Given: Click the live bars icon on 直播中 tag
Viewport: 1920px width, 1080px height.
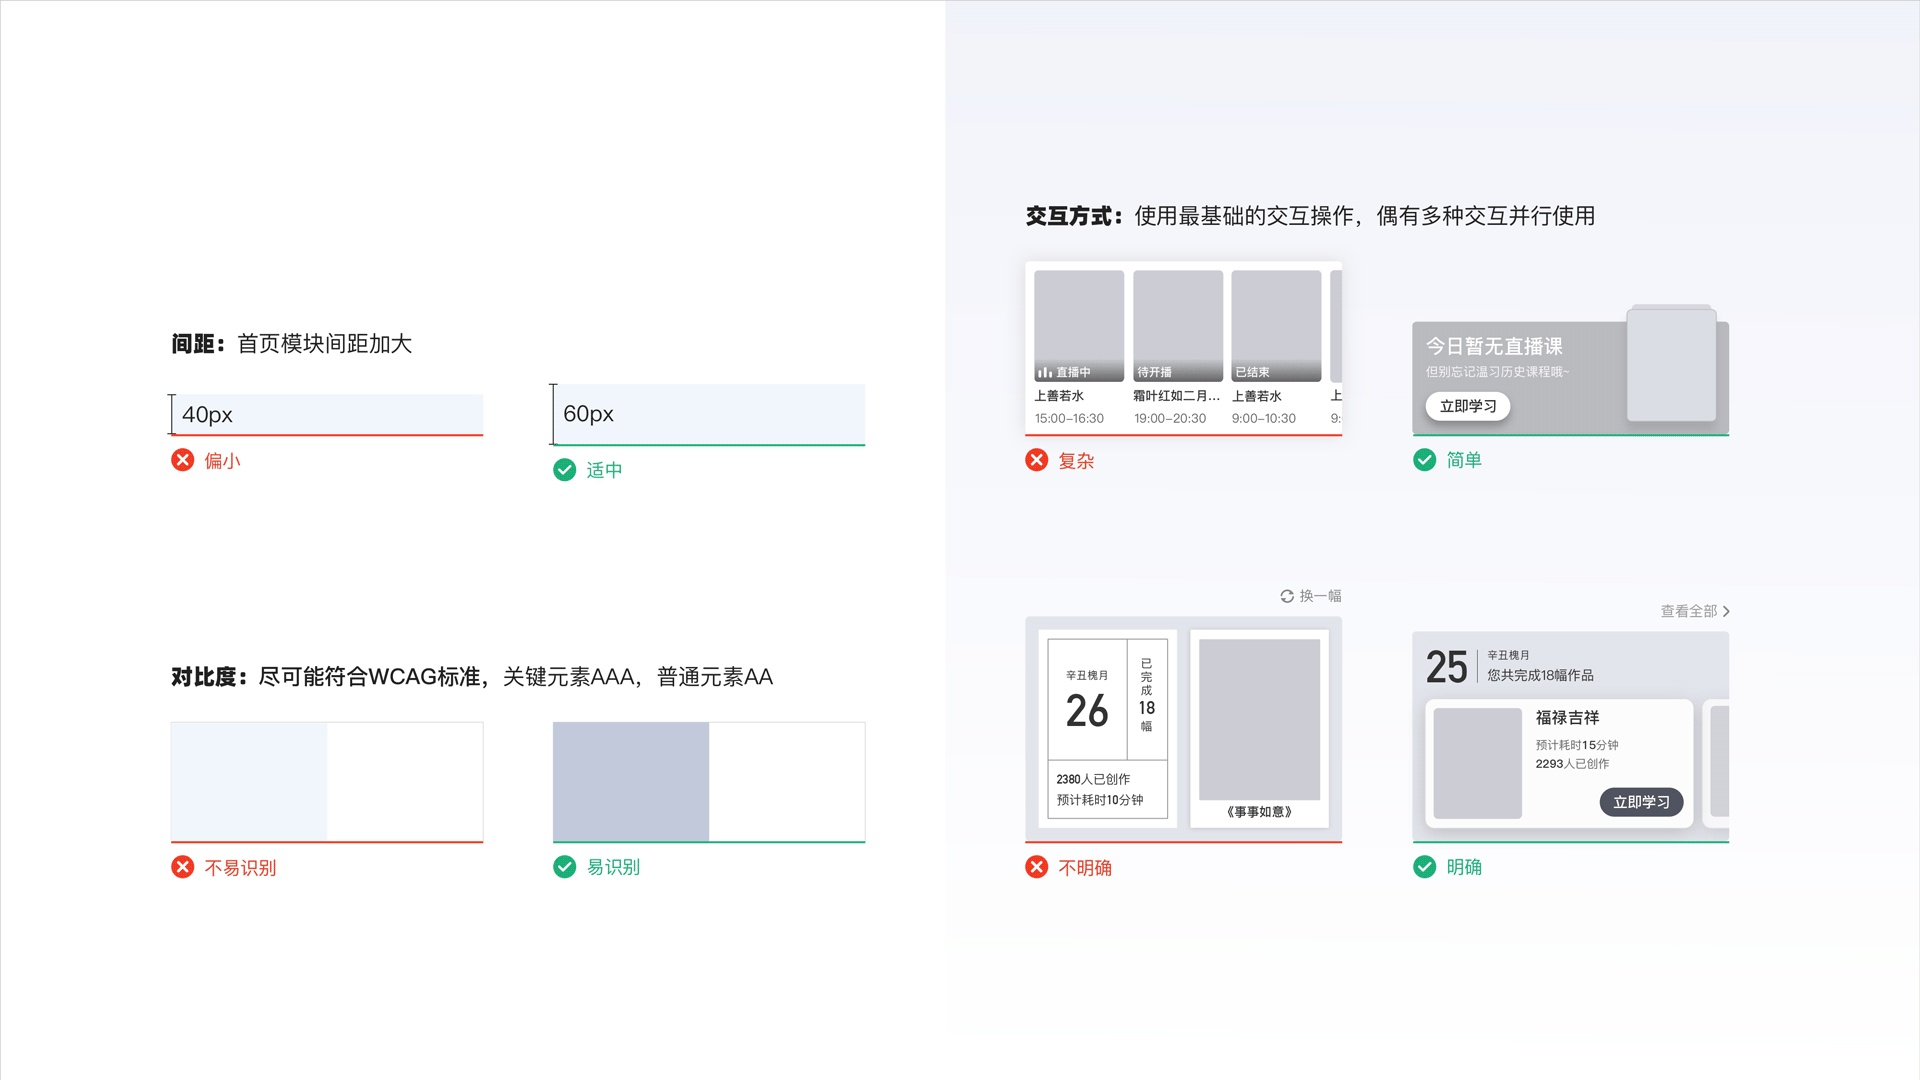Looking at the screenshot, I should click(1045, 372).
